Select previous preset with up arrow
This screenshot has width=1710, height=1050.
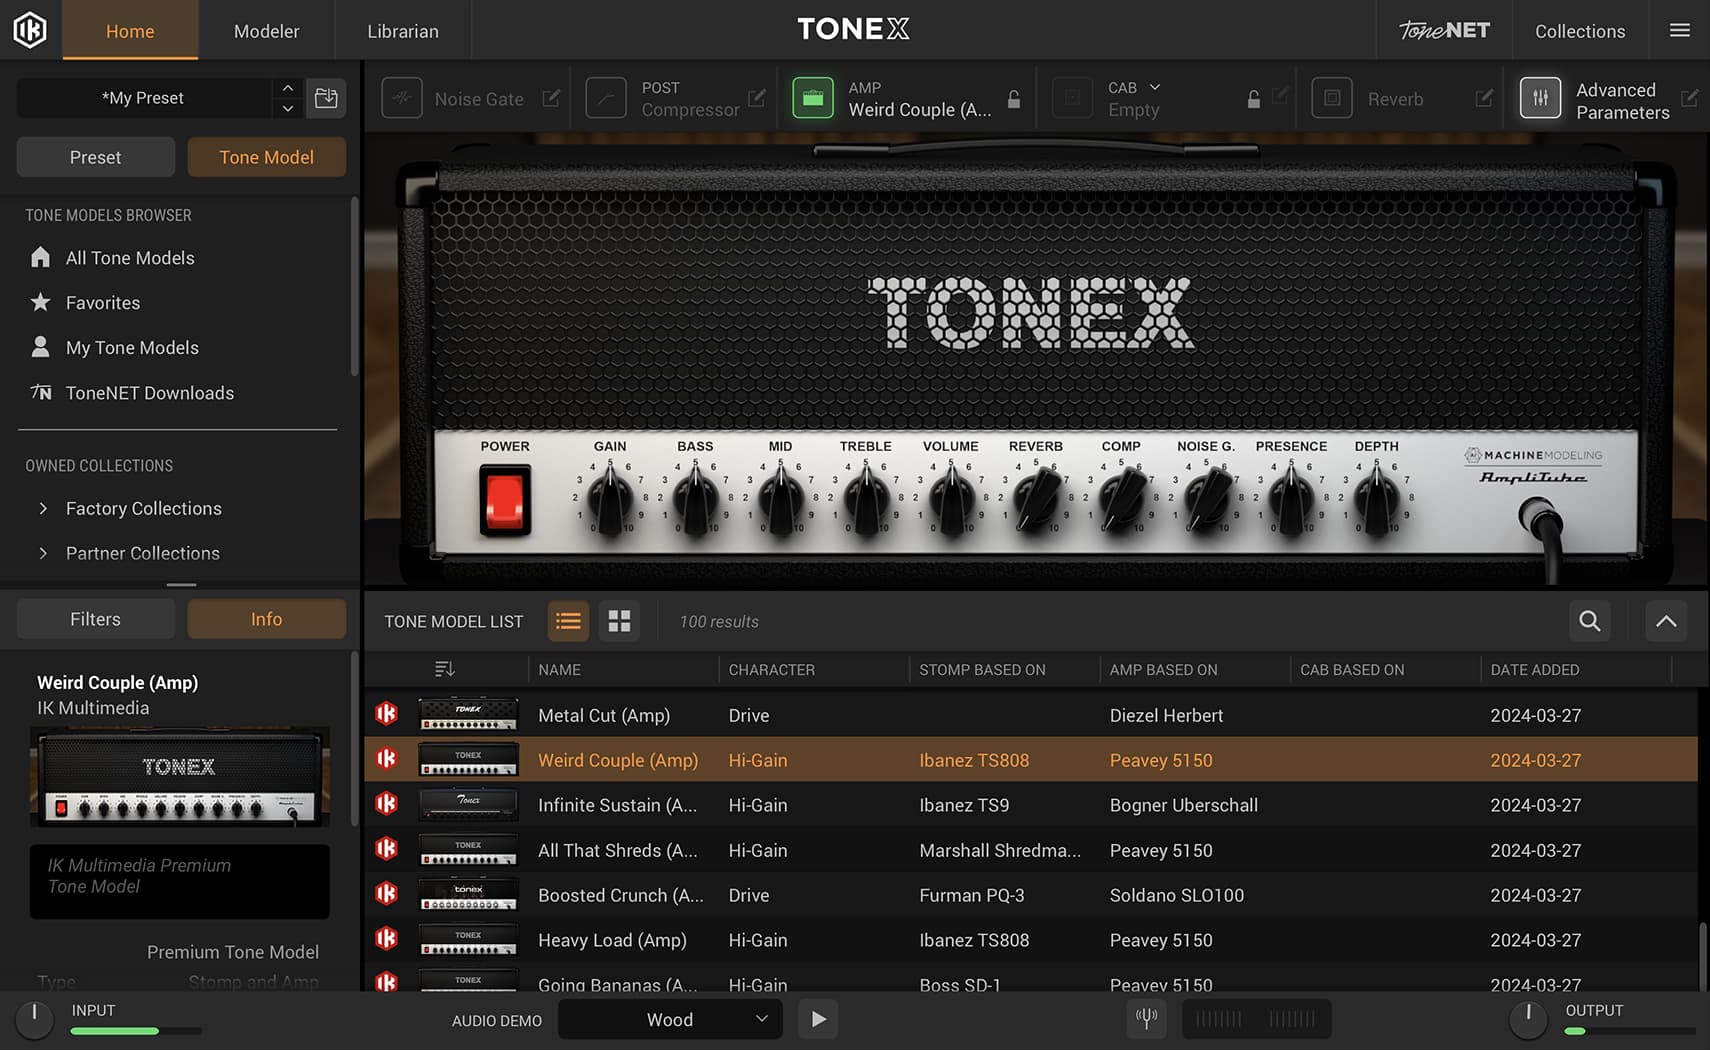pyautogui.click(x=288, y=88)
